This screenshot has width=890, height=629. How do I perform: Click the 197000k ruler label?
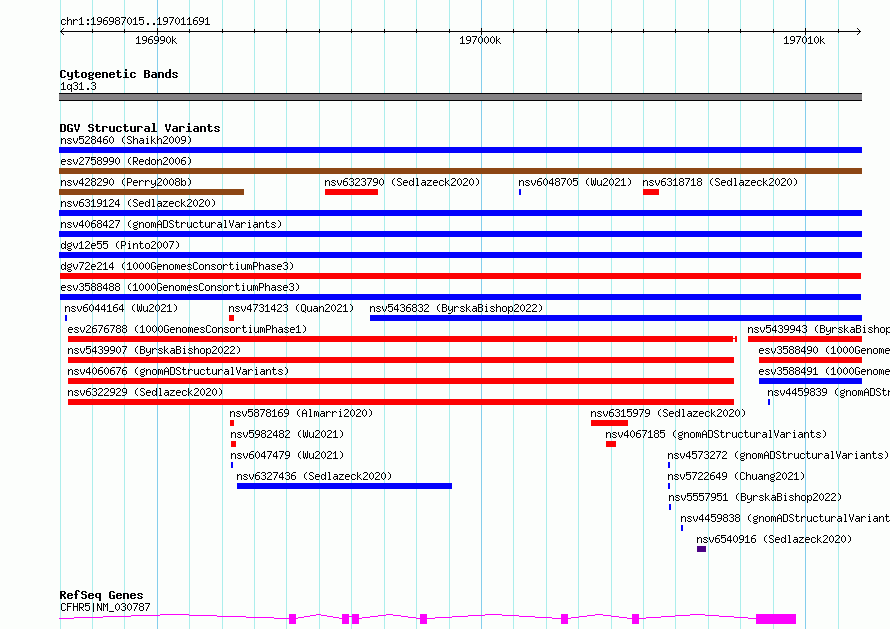(480, 40)
